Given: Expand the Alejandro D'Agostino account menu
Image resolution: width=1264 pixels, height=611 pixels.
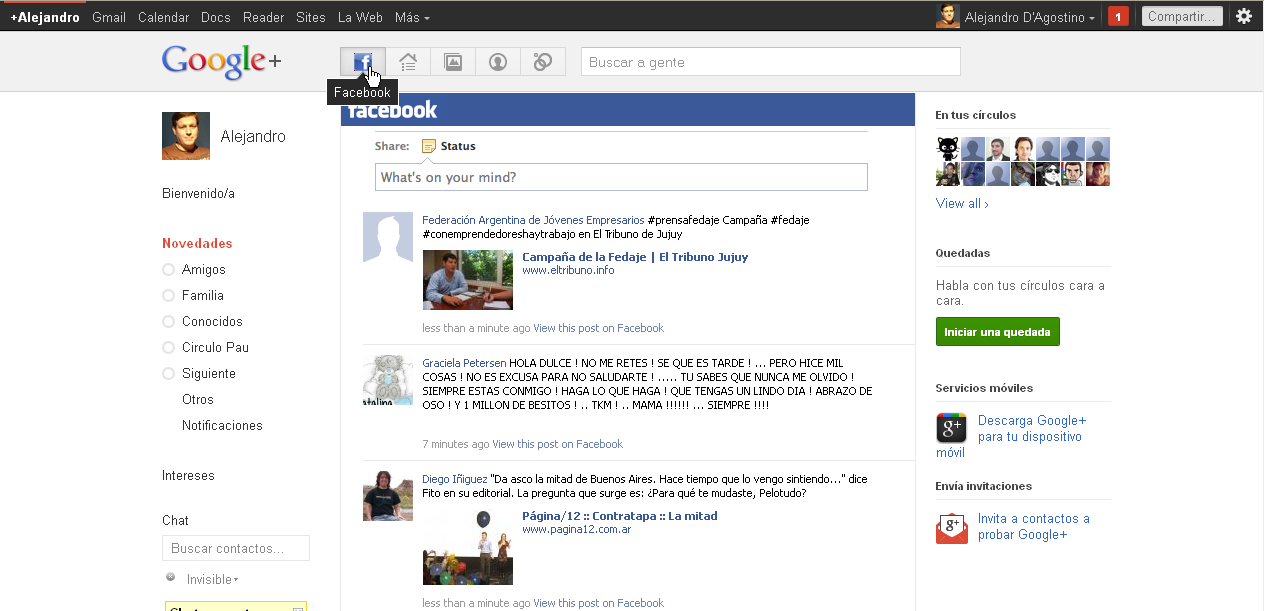Looking at the screenshot, I should pos(1030,17).
